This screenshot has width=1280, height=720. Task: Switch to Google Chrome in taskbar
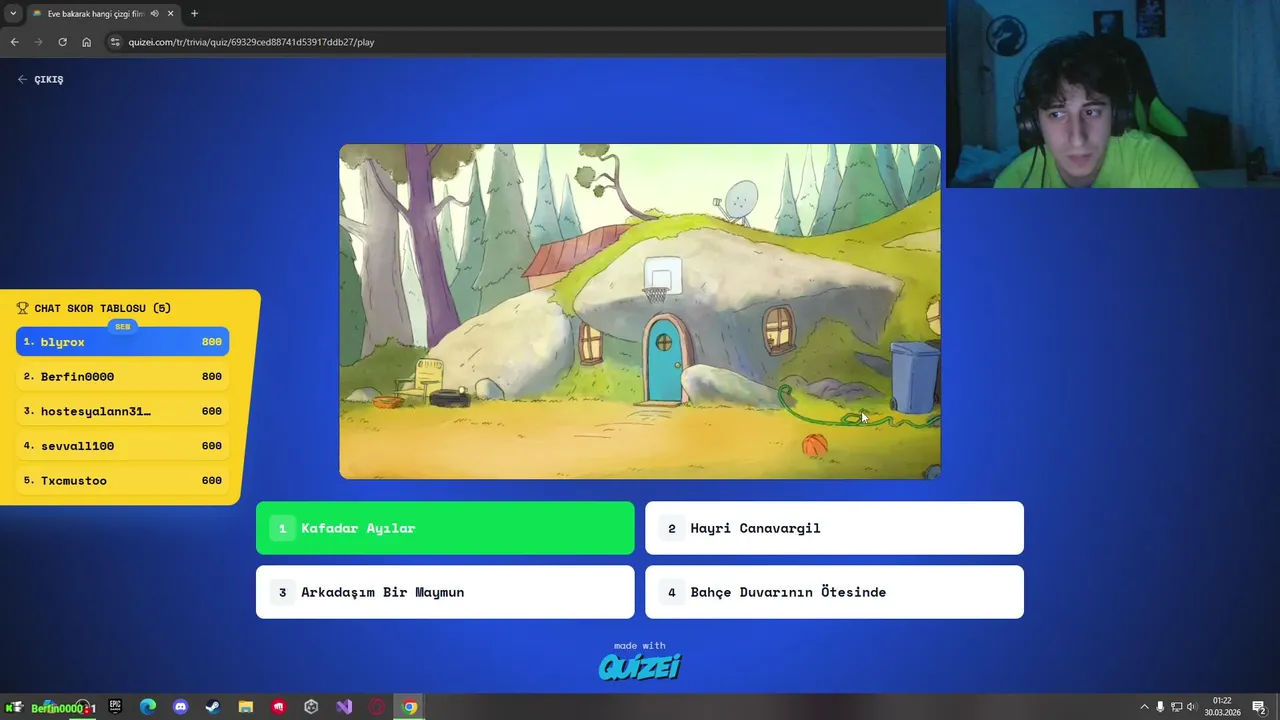click(410, 707)
